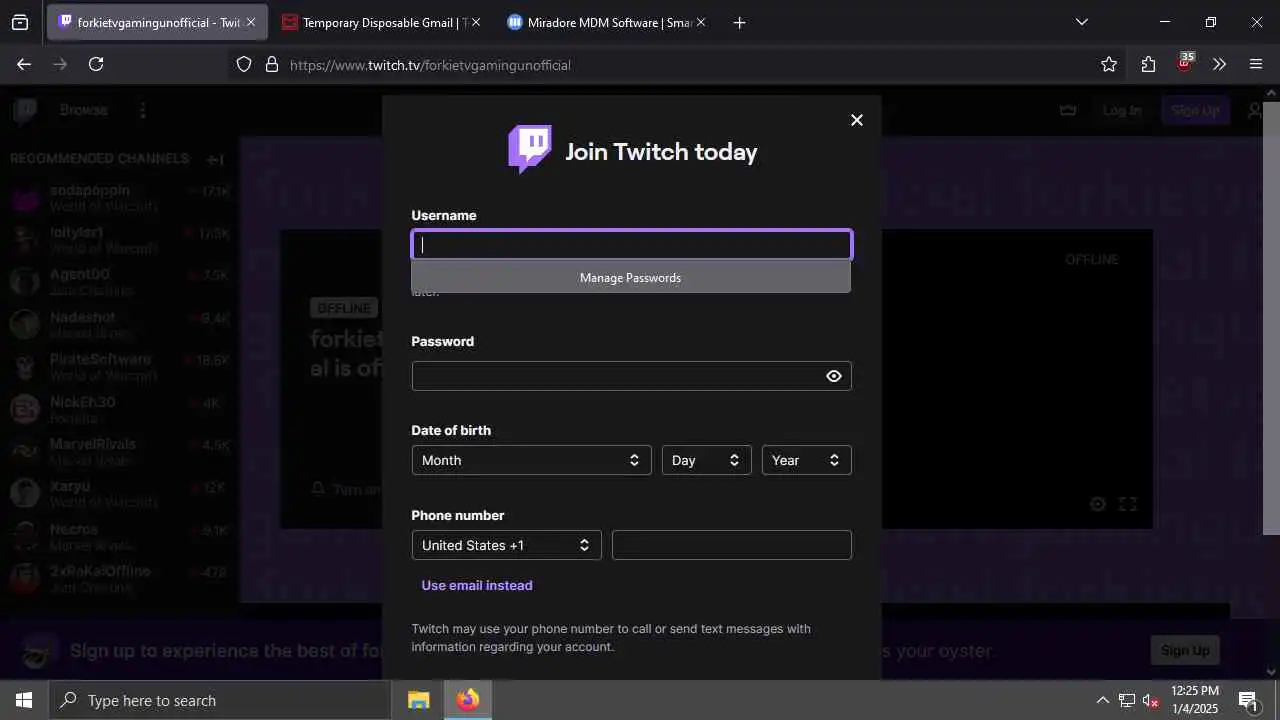Screen dimensions: 1280x720
Task: Click the muted volume icon in the tray
Action: [1151, 700]
